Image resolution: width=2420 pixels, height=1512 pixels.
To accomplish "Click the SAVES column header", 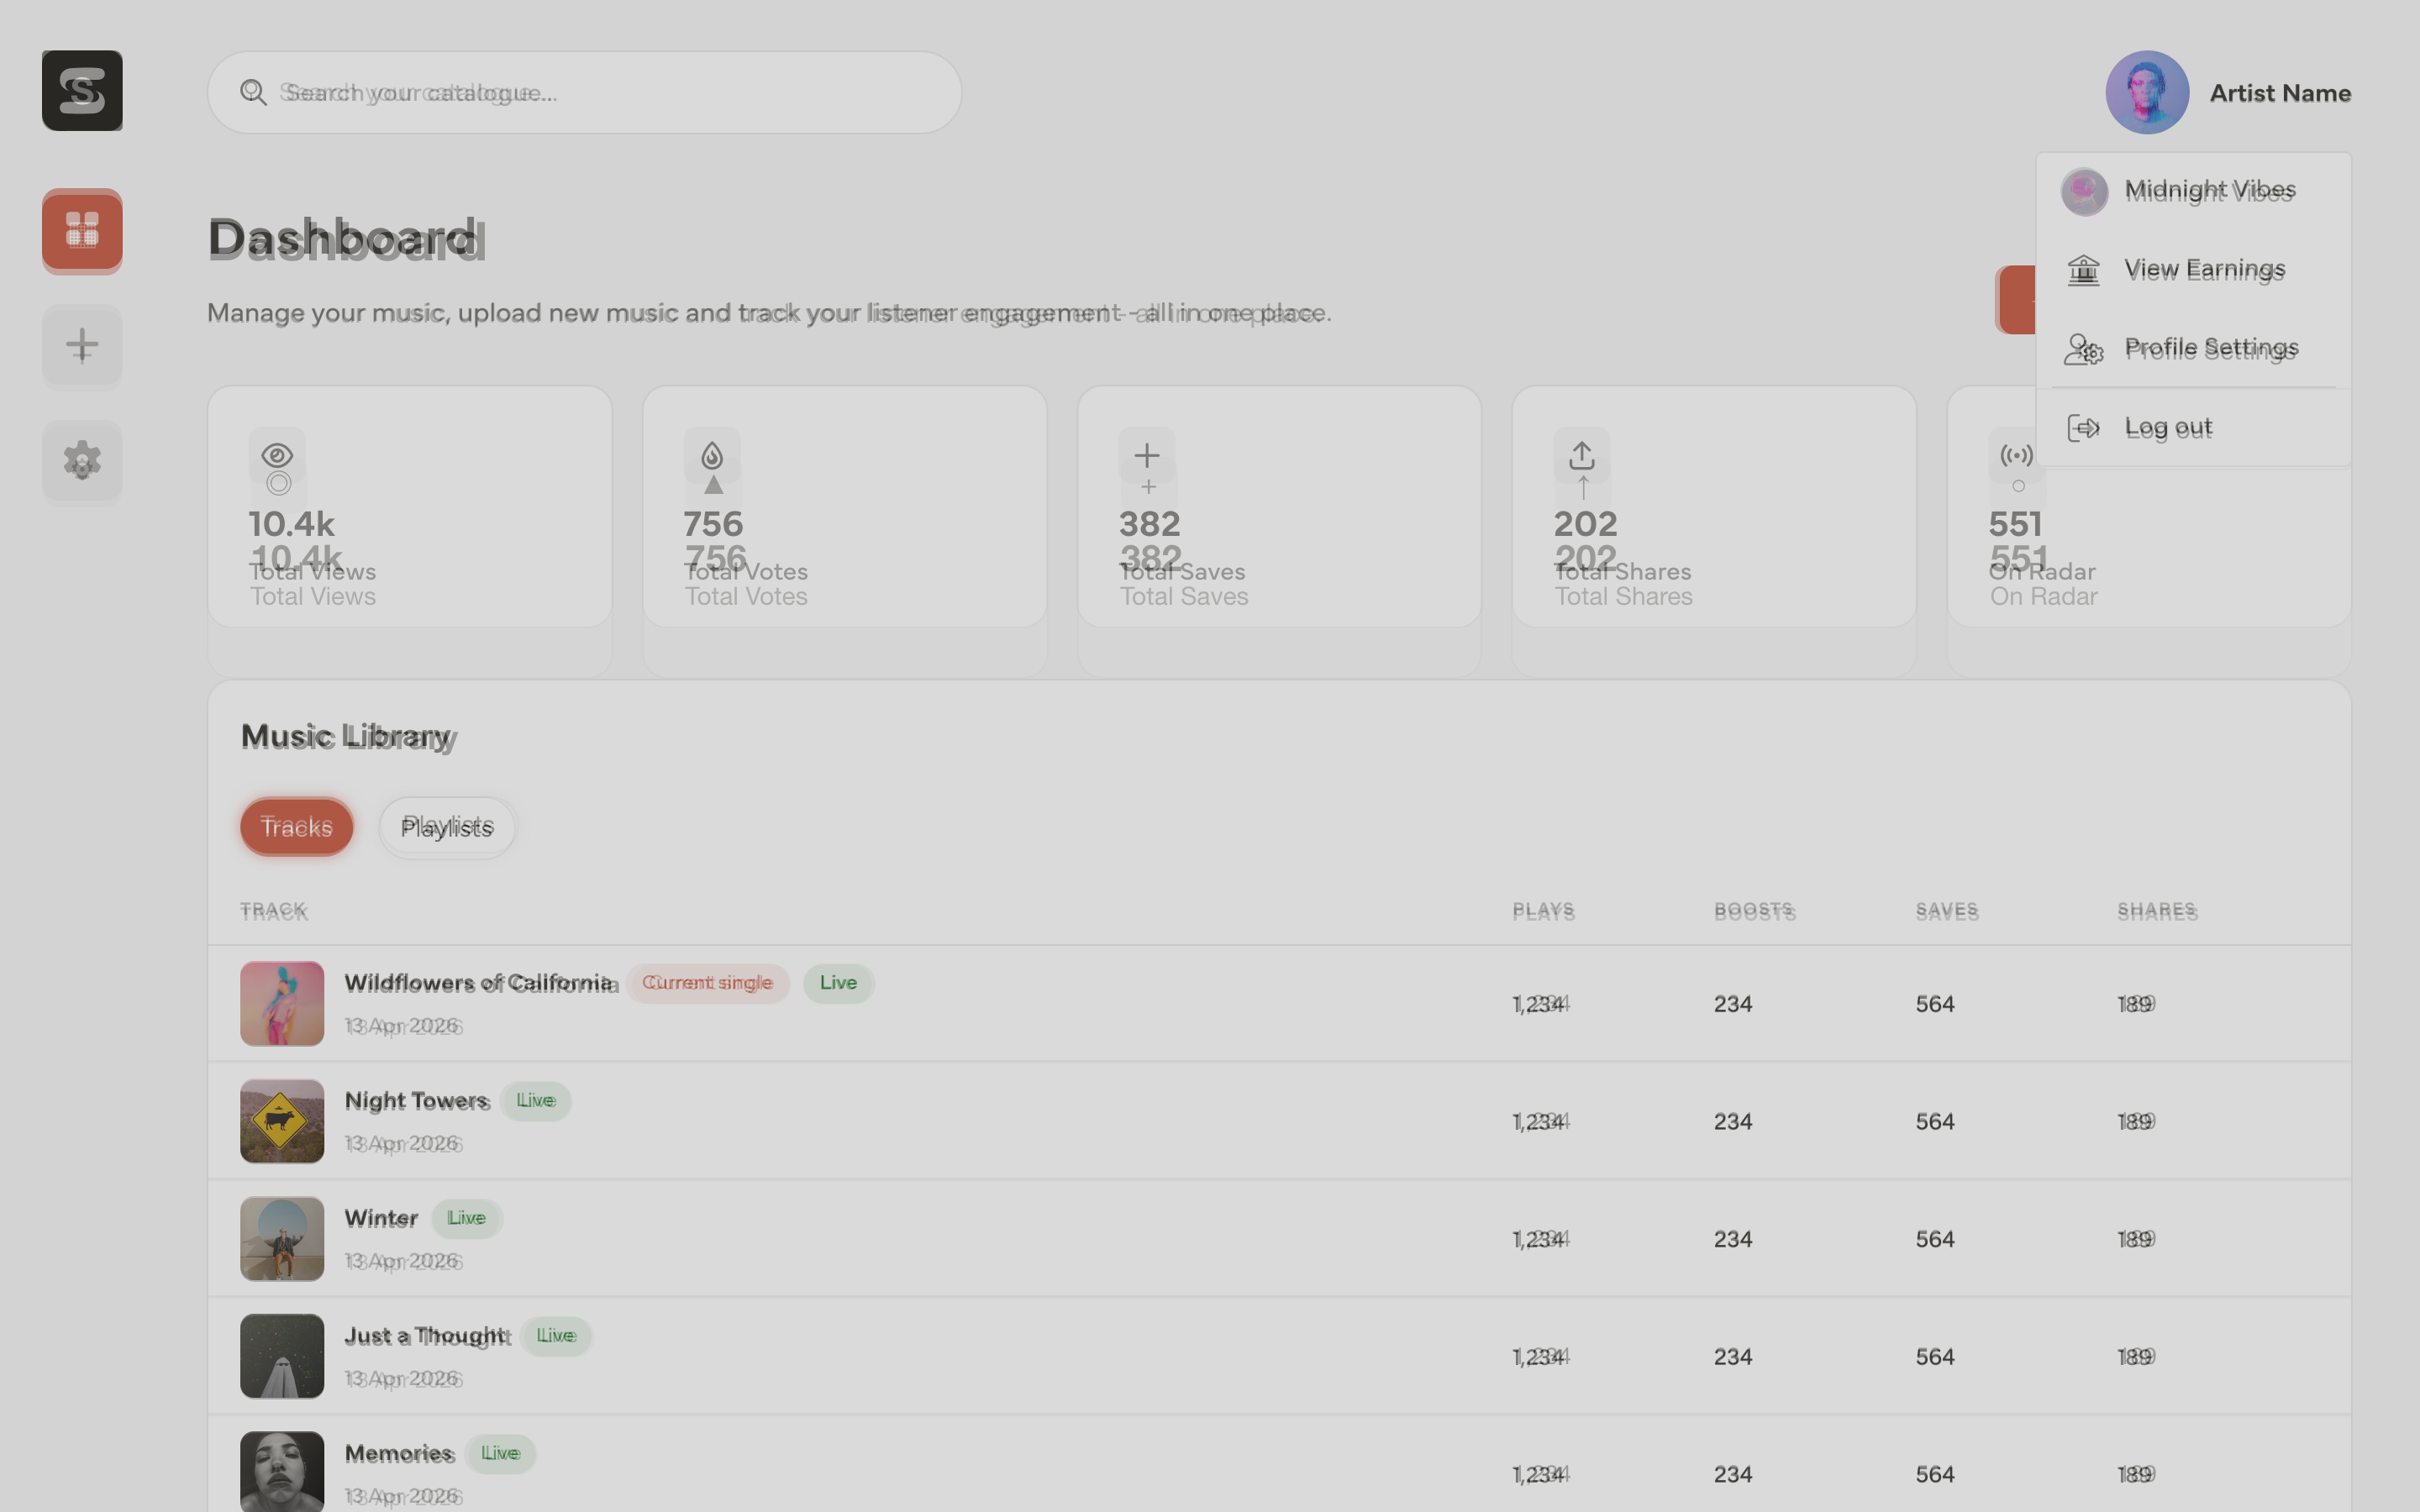I will pos(1947,911).
